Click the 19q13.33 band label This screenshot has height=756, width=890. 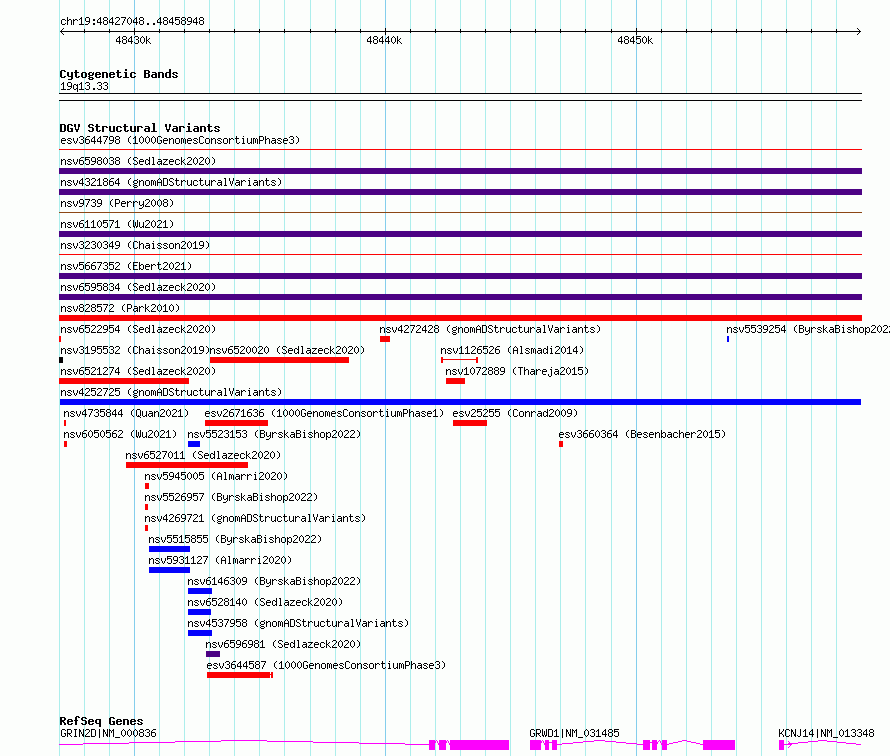(84, 86)
